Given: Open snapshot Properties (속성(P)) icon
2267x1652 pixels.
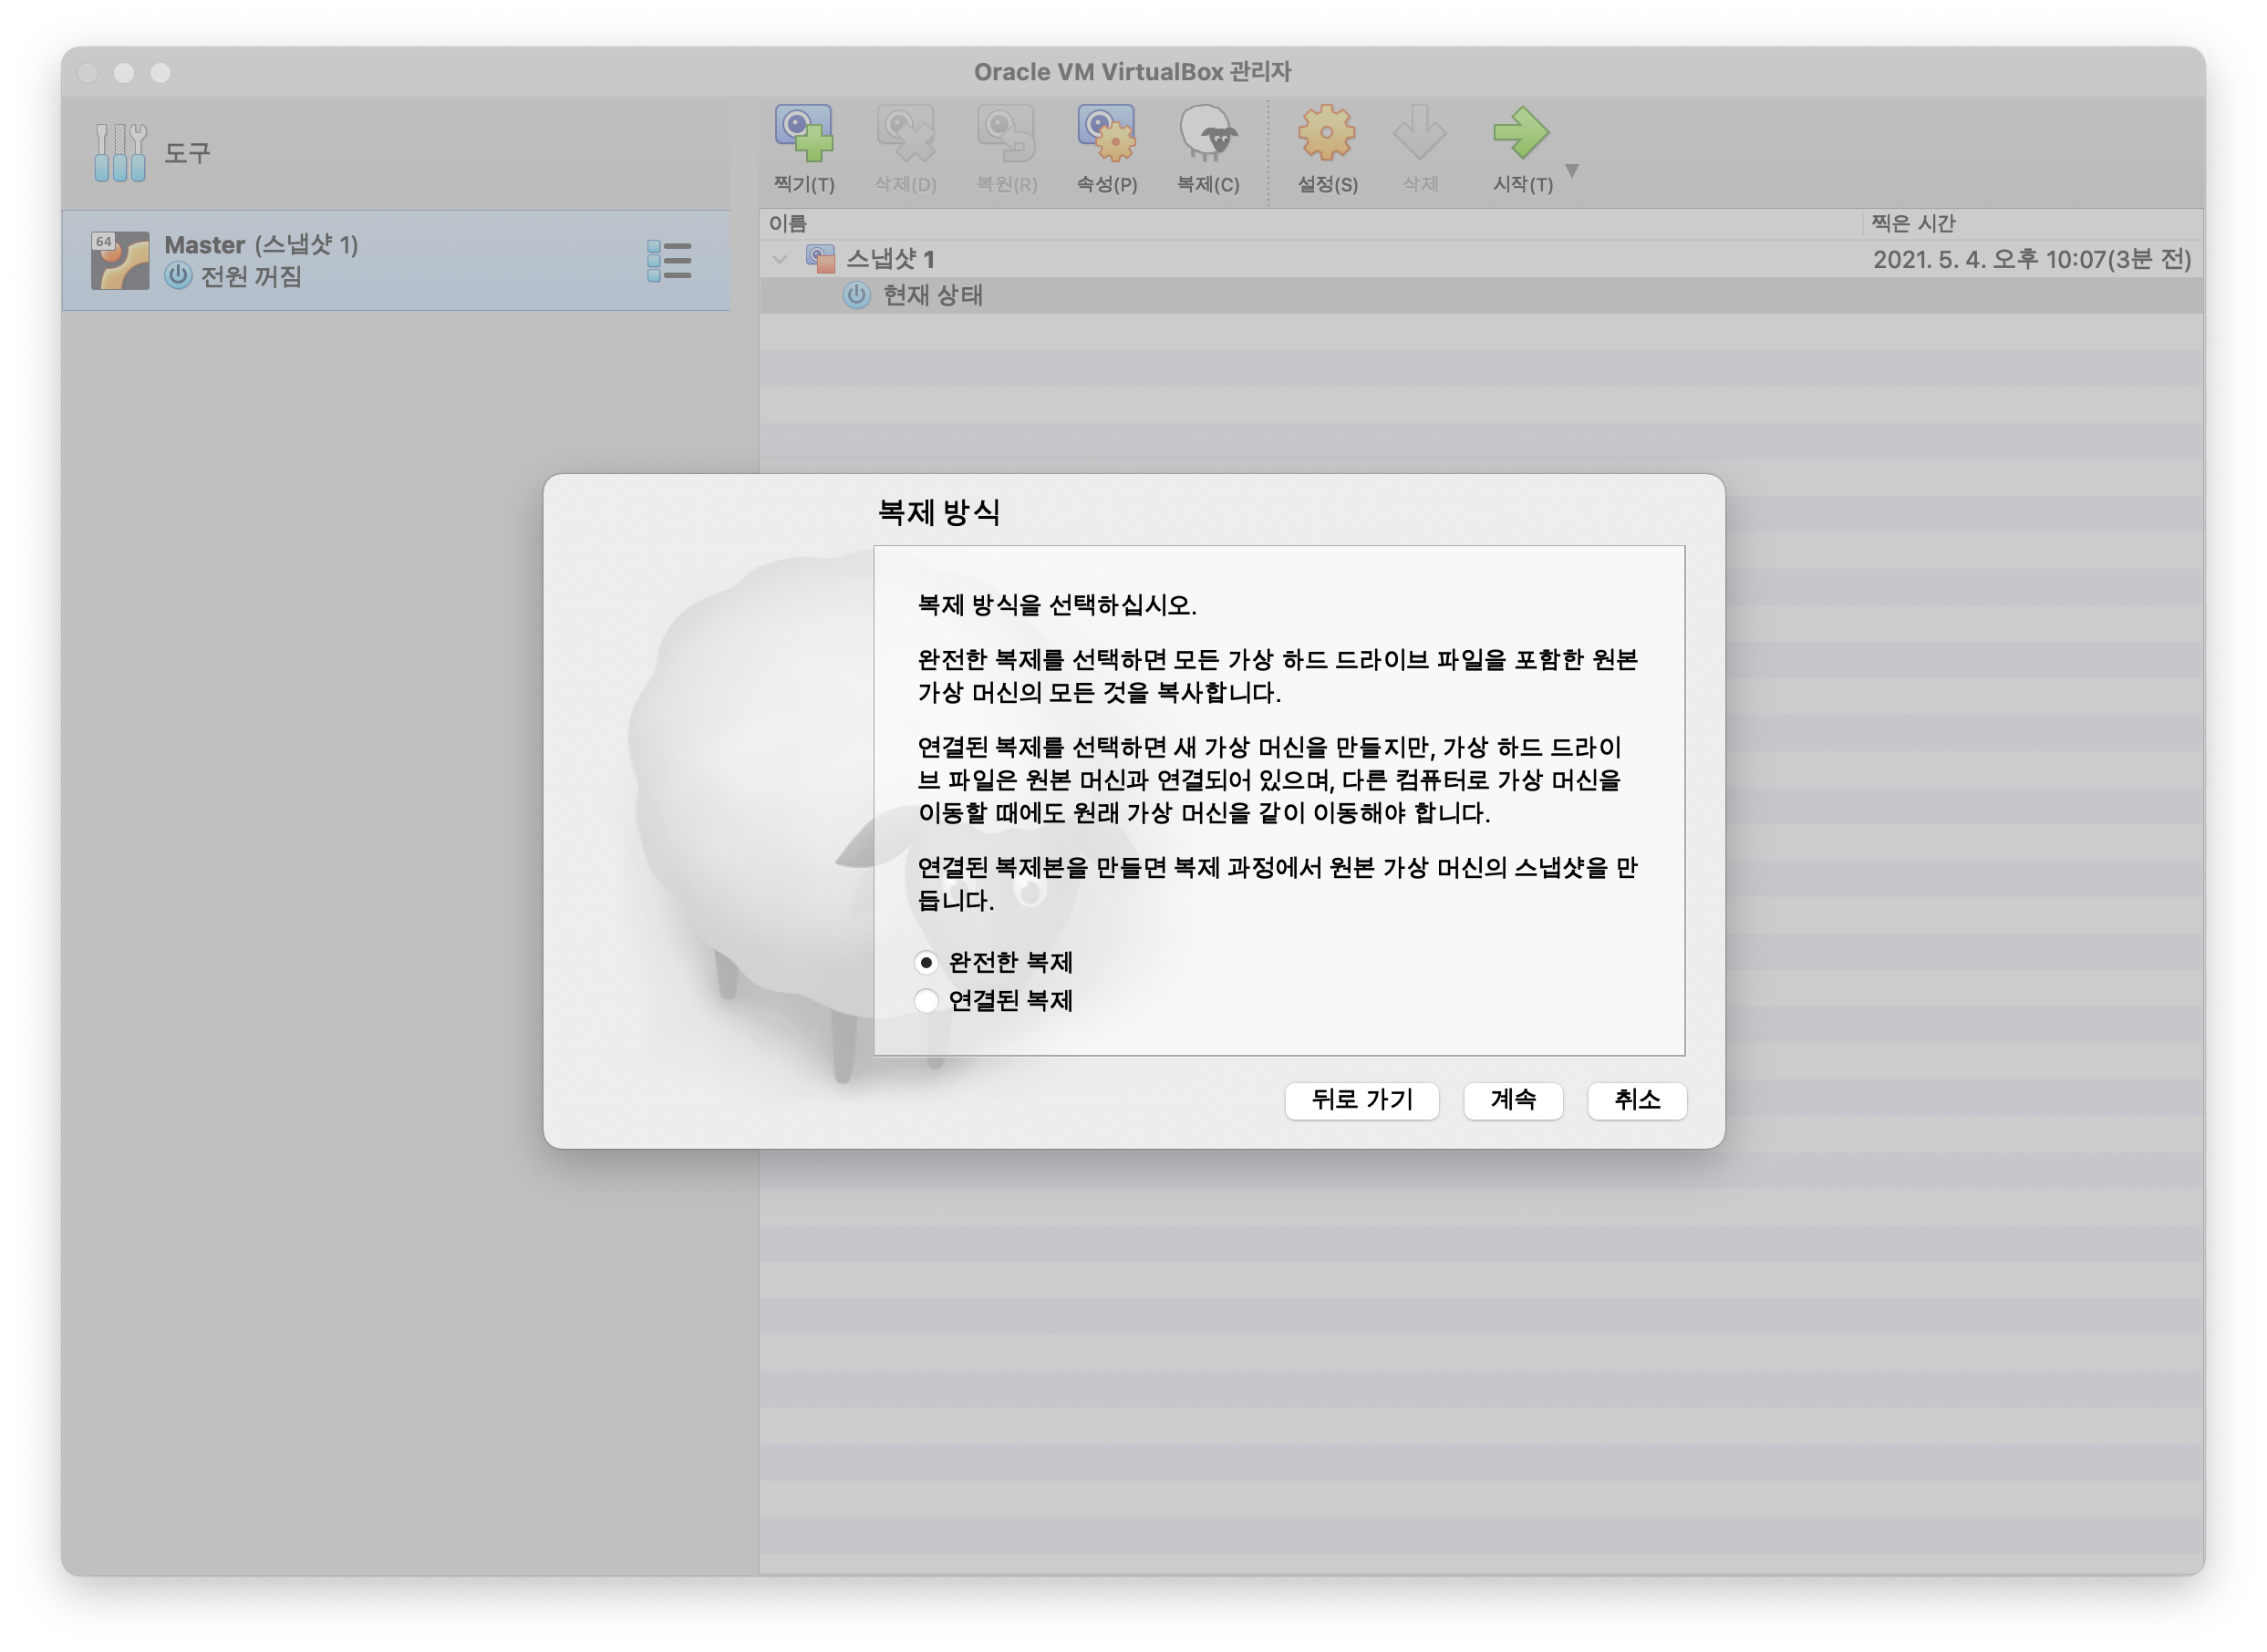Looking at the screenshot, I should pos(1106,135).
